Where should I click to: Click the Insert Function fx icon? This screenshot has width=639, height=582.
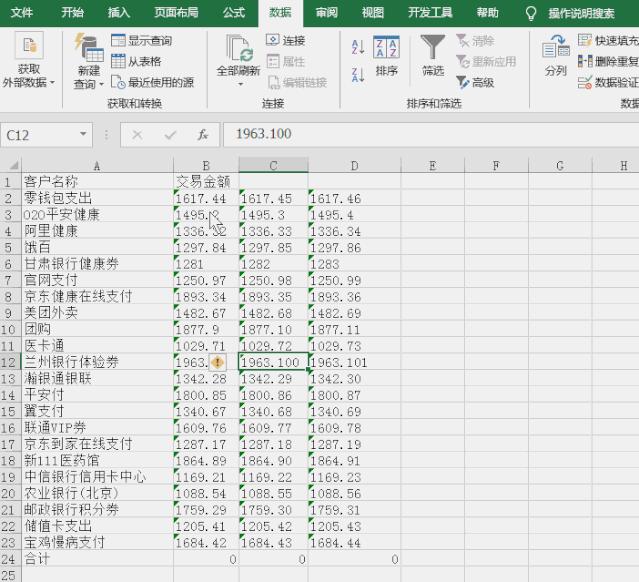click(x=203, y=135)
